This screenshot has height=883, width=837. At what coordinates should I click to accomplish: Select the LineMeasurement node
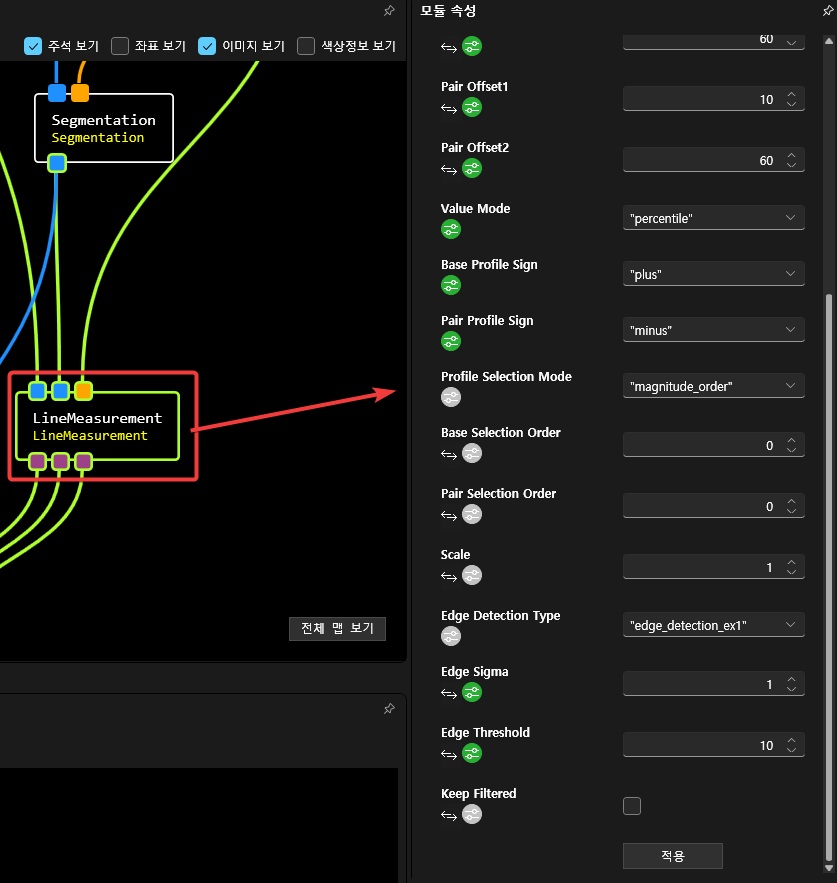click(x=97, y=426)
